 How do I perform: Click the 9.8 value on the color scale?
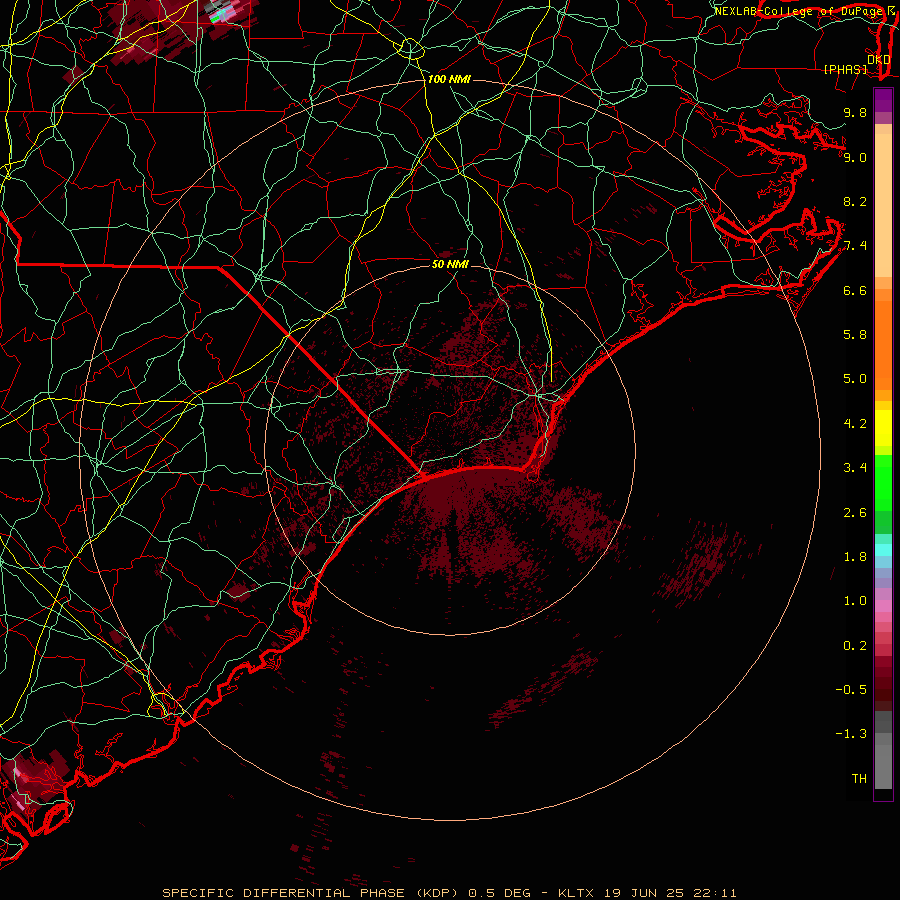(855, 112)
